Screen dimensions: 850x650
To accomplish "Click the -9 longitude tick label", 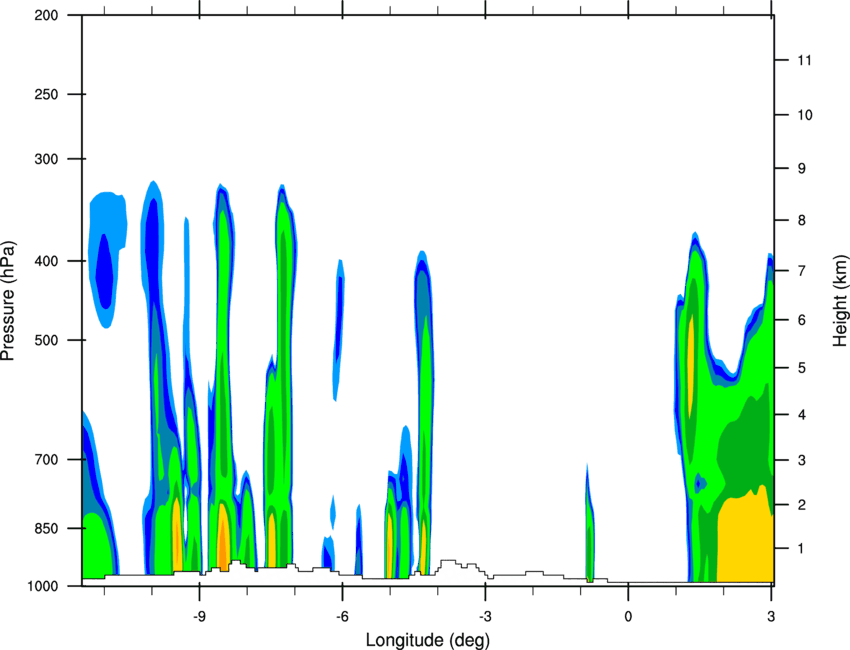I will [x=199, y=616].
